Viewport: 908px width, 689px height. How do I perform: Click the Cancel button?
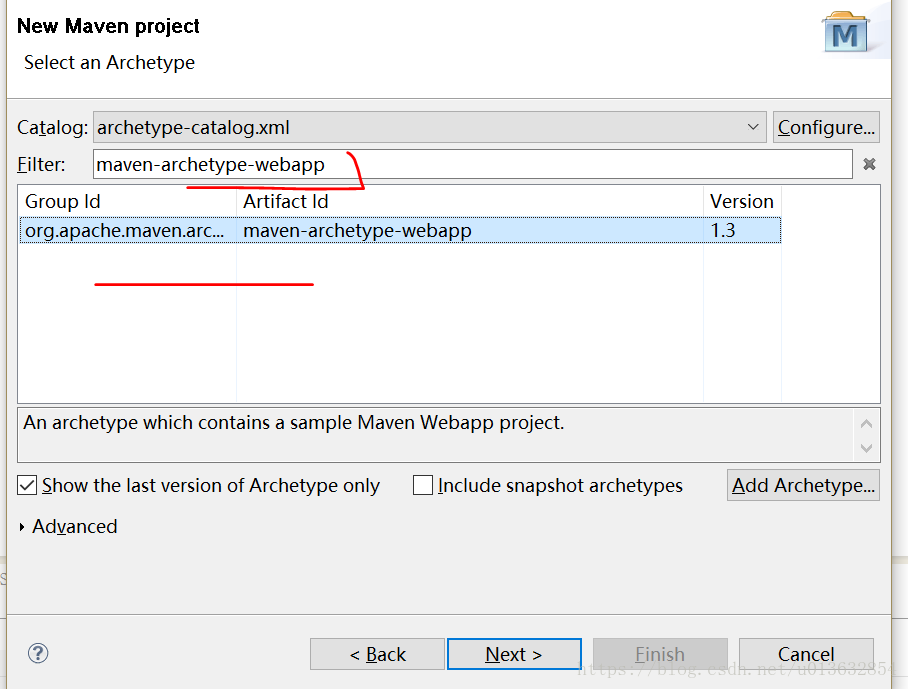click(806, 654)
